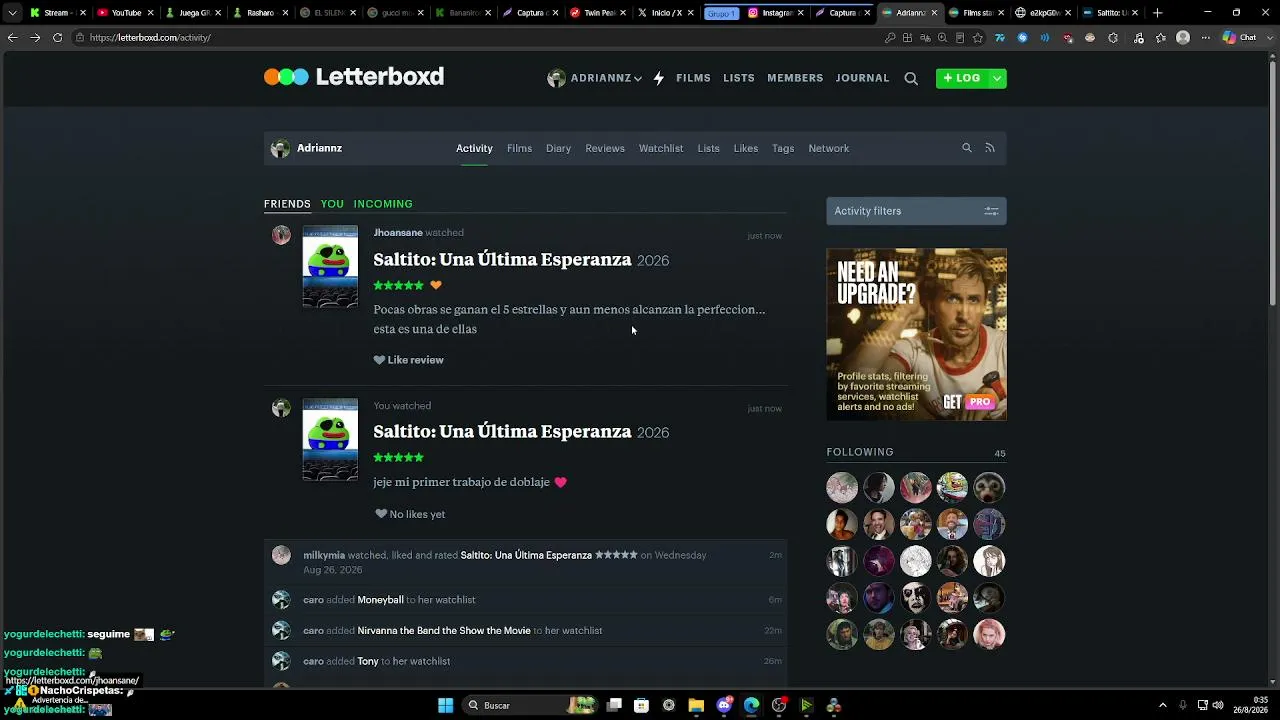1280x720 pixels.
Task: Open the Grupo 1 tab group
Action: click(x=721, y=13)
